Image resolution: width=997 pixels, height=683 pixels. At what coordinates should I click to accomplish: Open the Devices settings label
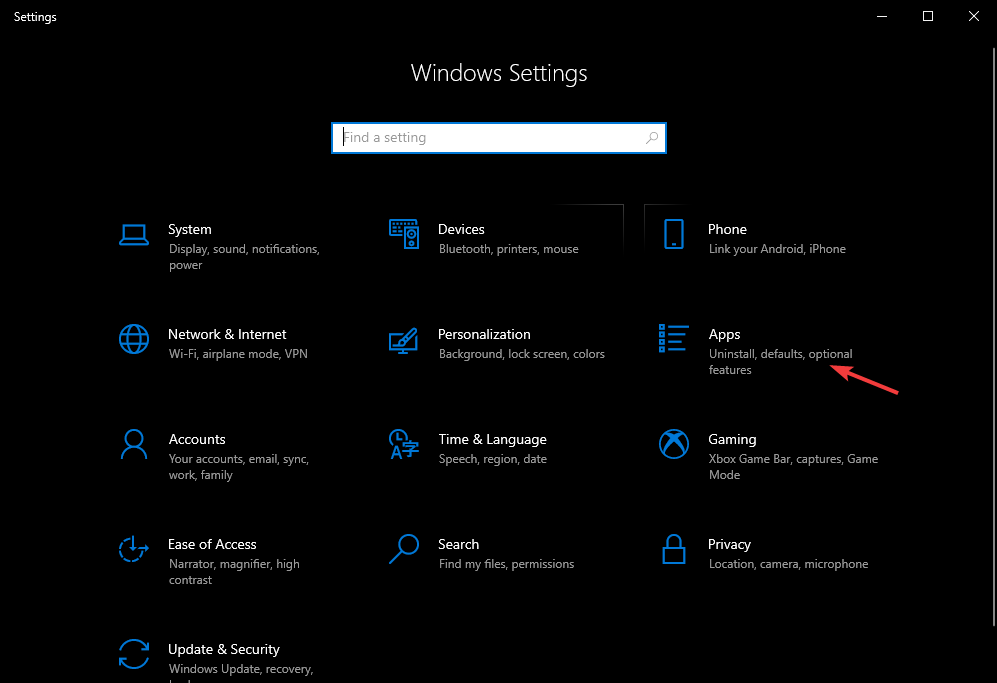[461, 229]
